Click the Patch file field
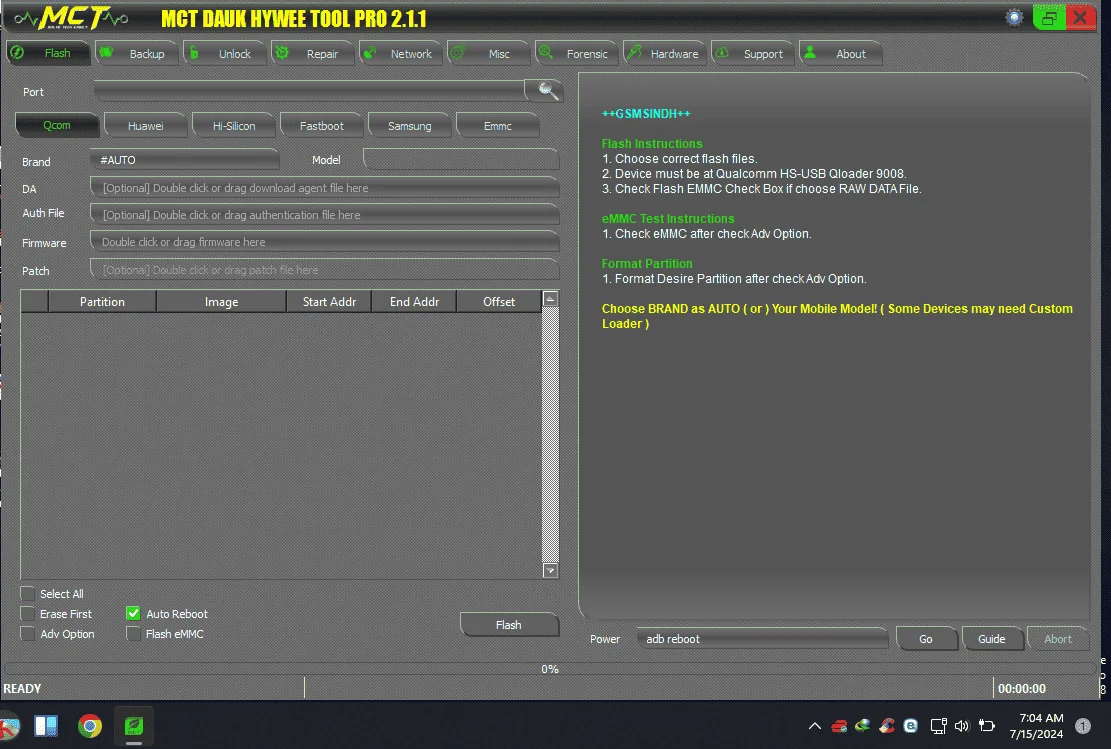 pos(325,270)
